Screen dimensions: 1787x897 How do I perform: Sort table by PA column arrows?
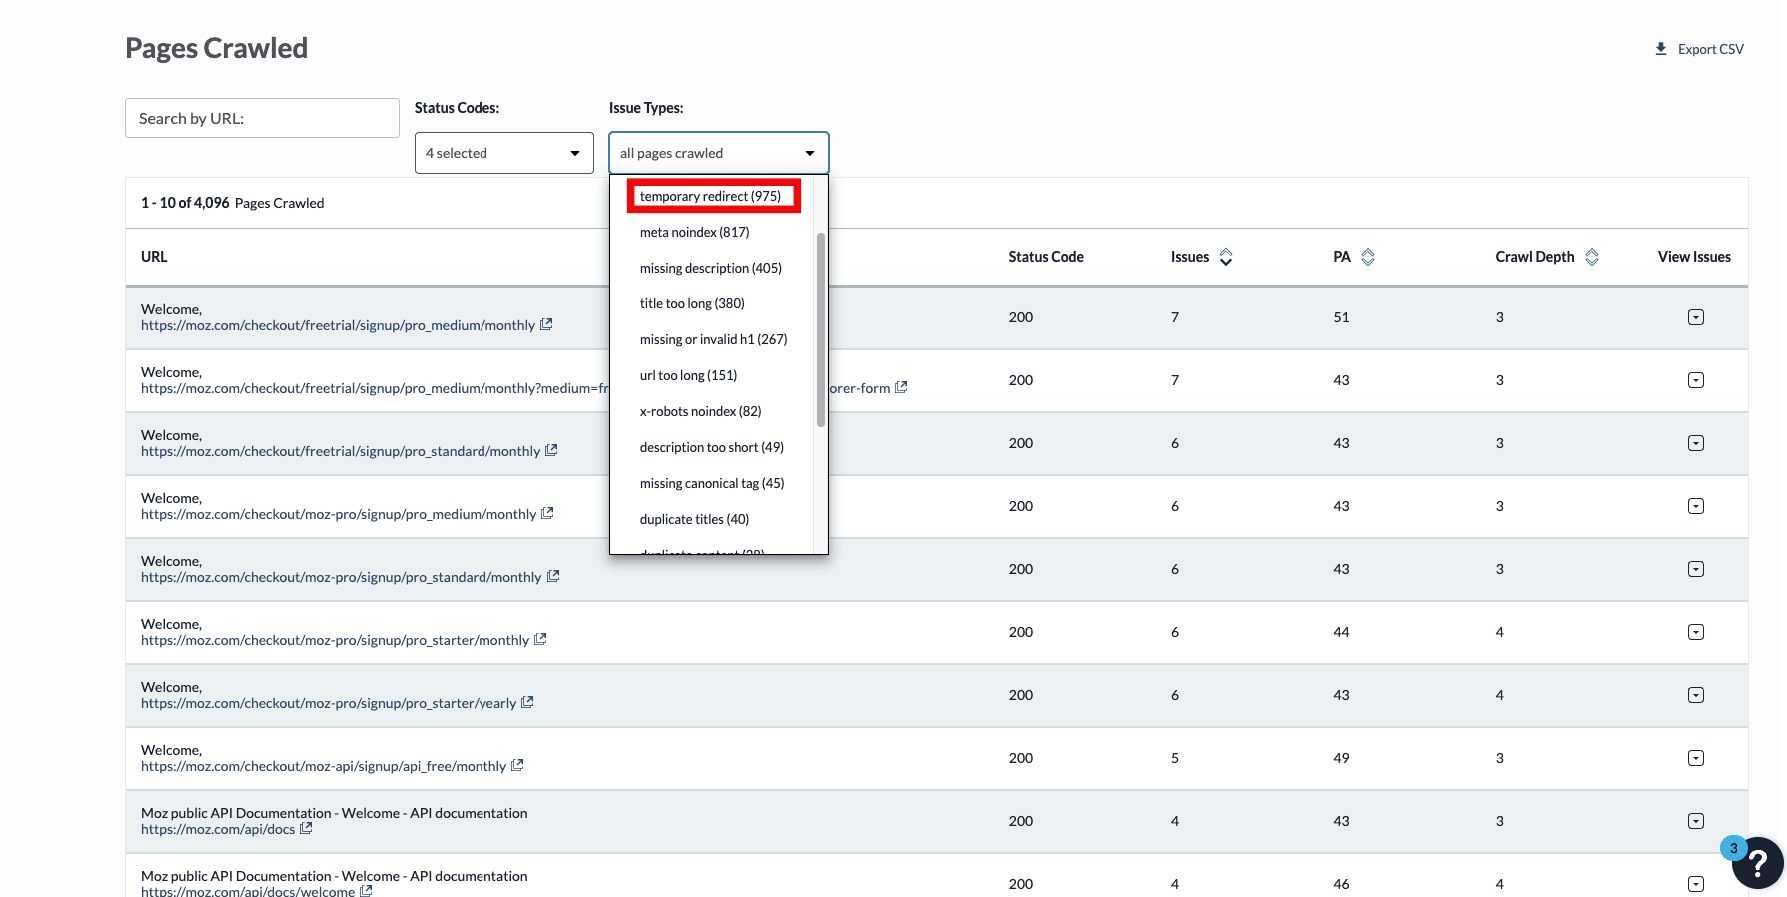[x=1368, y=257]
